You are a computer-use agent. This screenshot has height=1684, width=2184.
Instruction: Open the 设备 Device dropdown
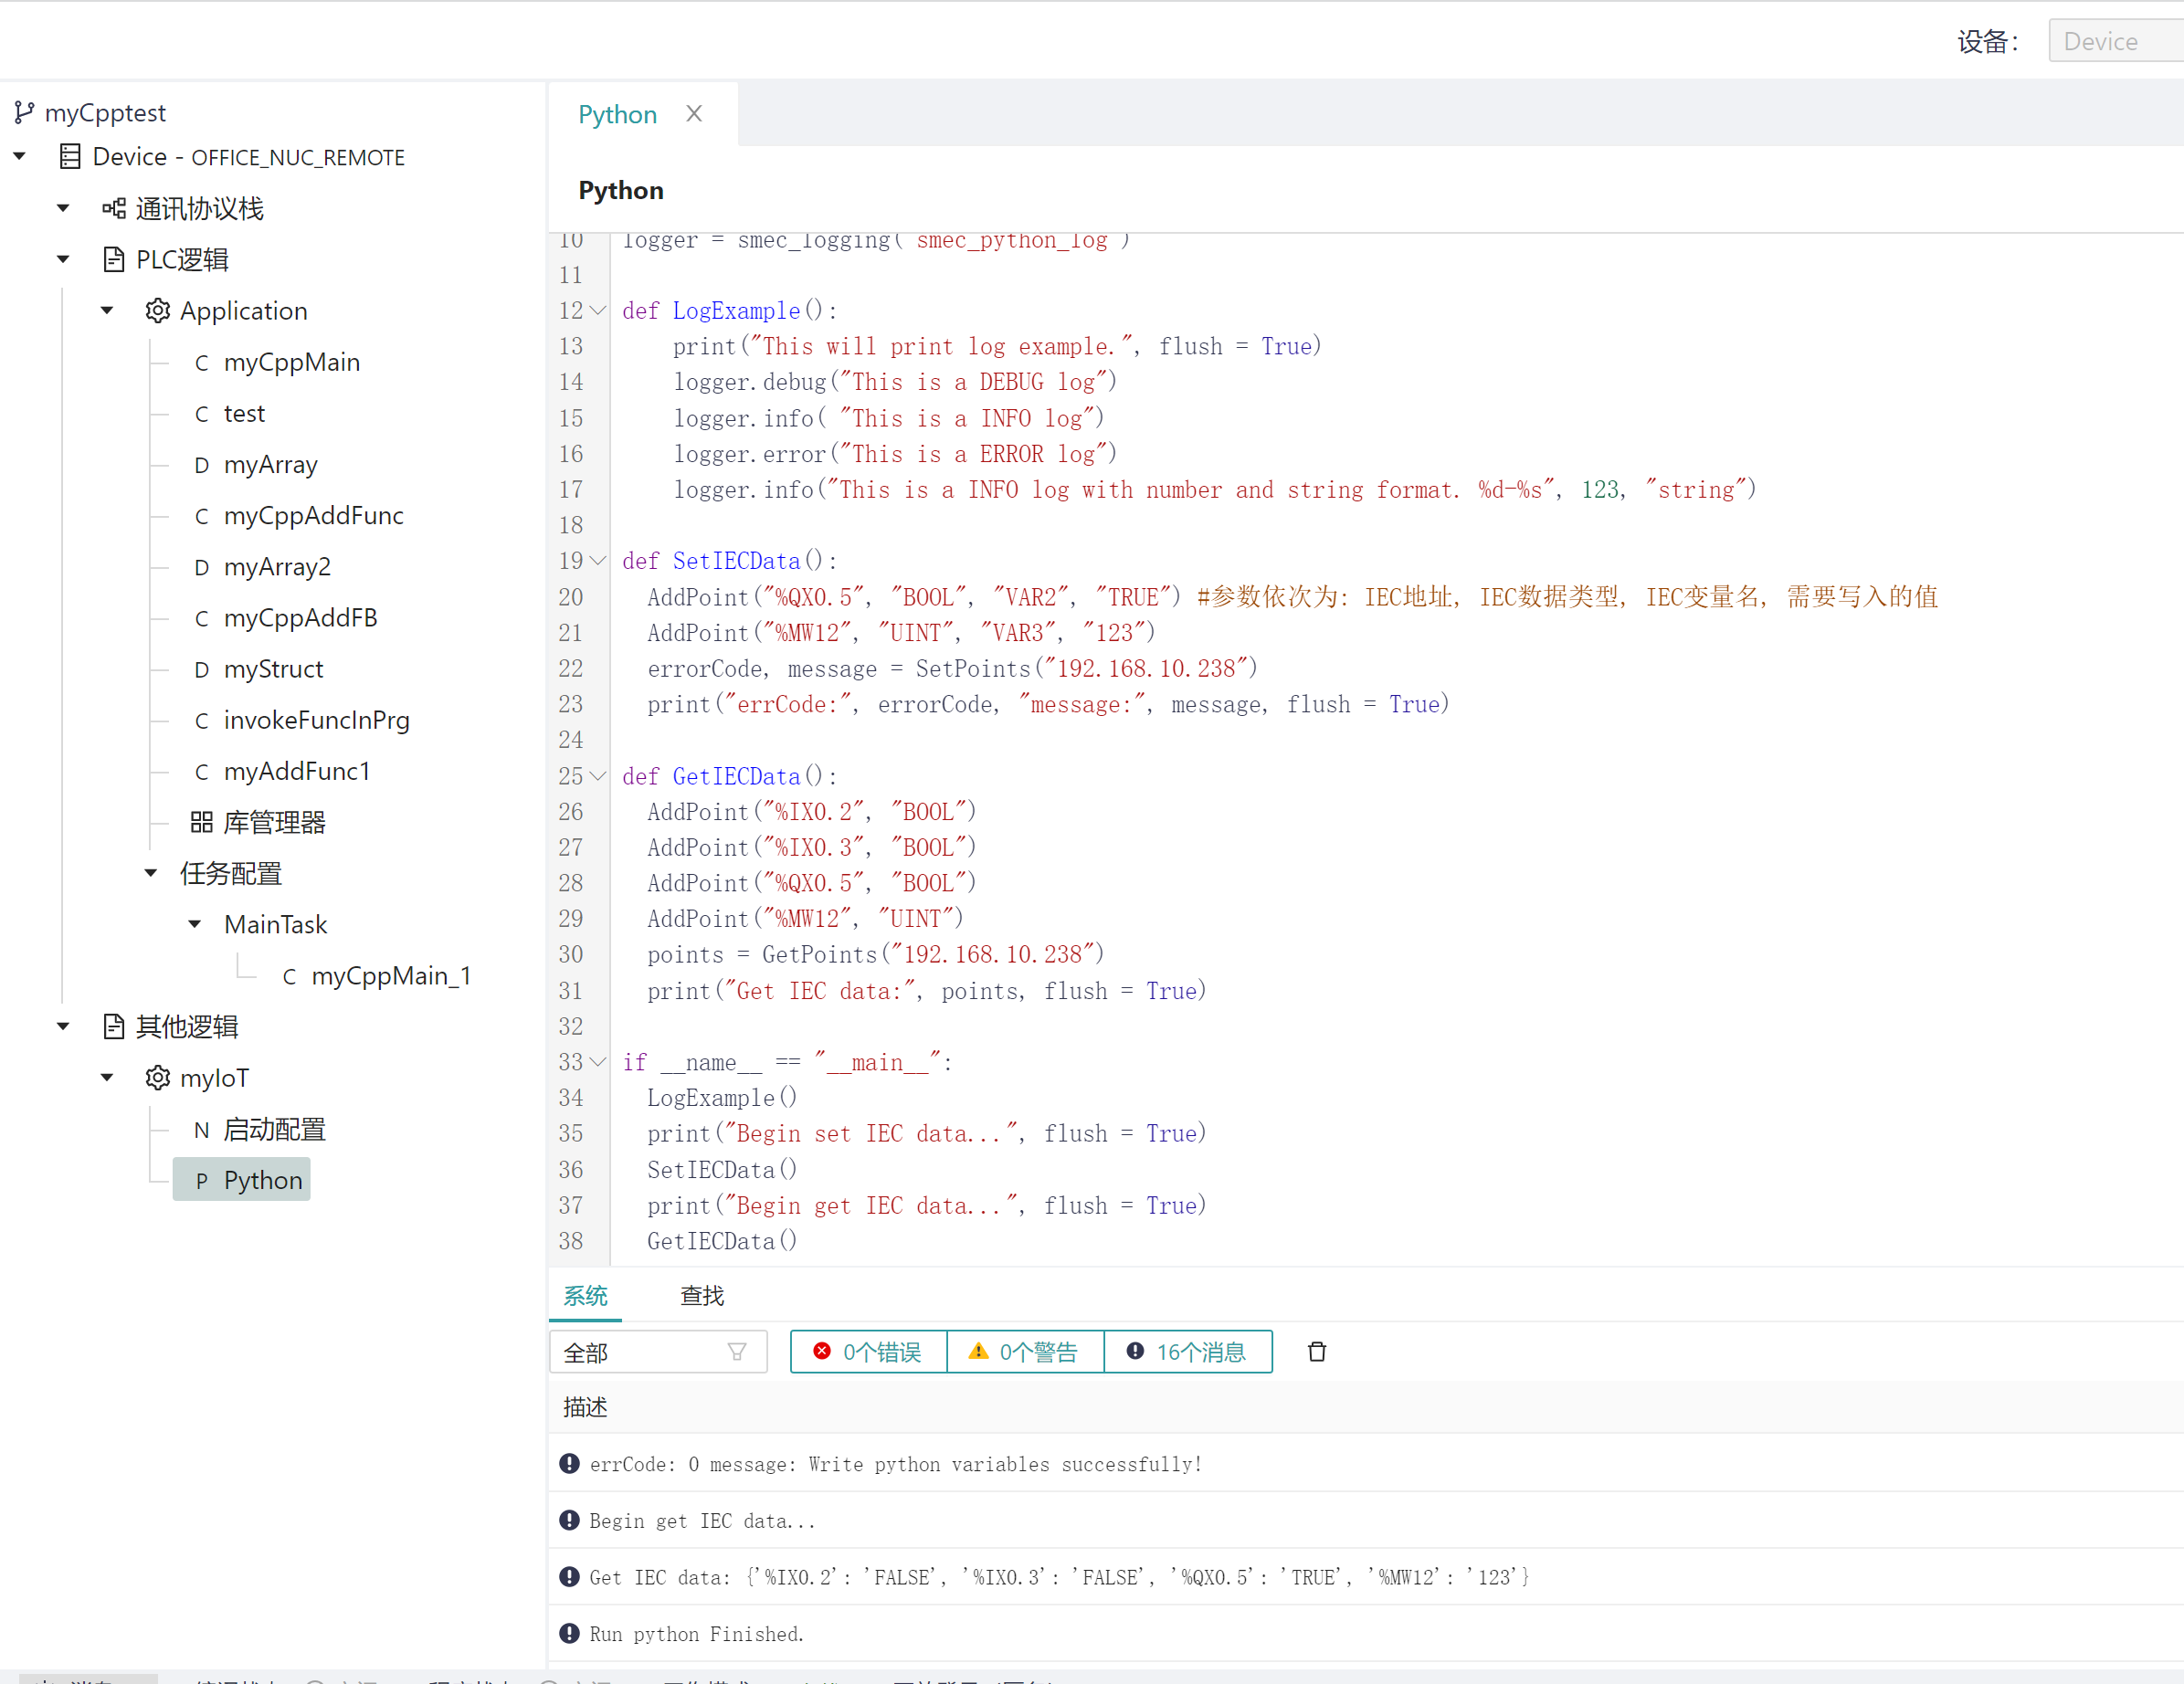pyautogui.click(x=2115, y=41)
